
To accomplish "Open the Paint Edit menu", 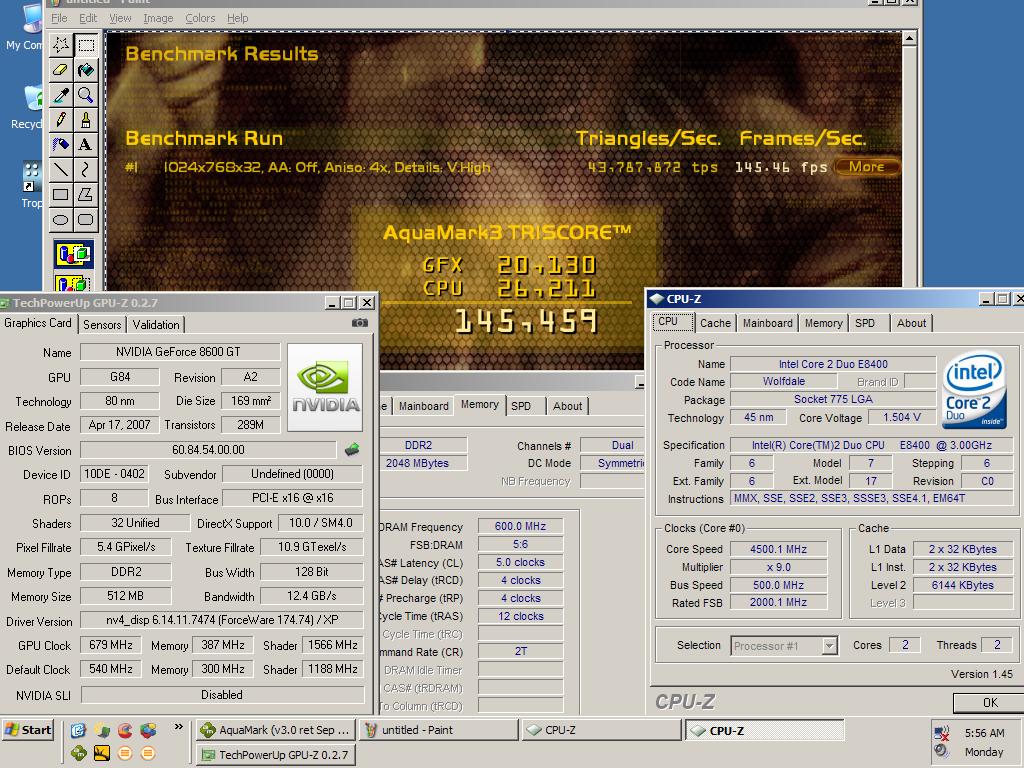I will pyautogui.click(x=88, y=18).
